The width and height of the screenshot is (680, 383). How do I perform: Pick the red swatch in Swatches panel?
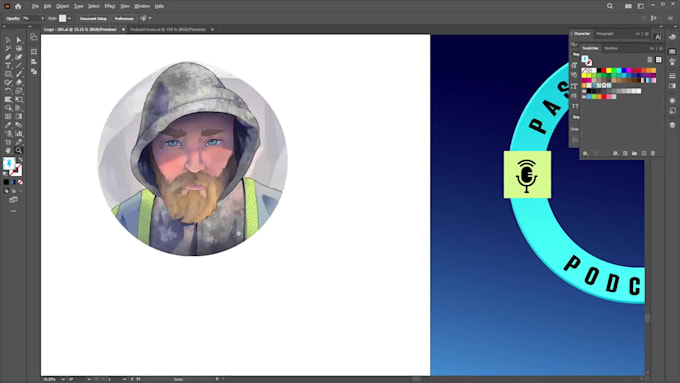604,70
